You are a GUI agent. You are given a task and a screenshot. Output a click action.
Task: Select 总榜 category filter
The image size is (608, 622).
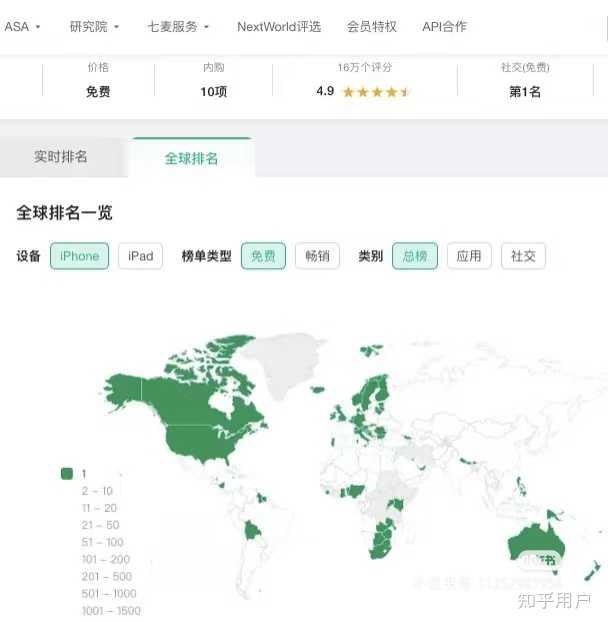pyautogui.click(x=415, y=256)
